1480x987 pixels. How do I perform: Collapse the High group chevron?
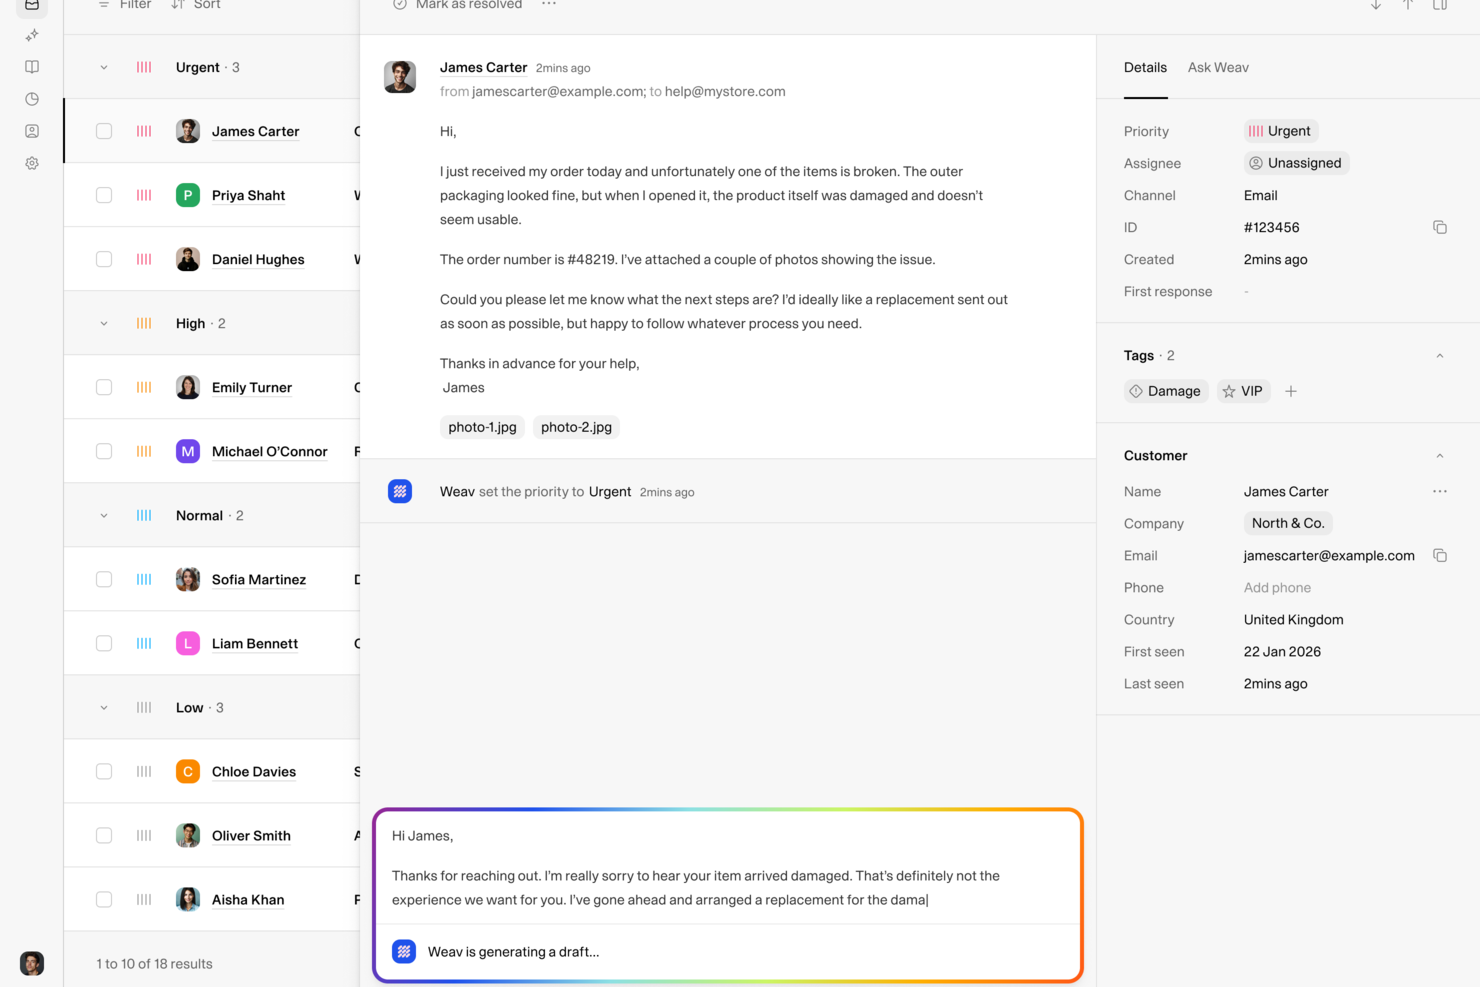tap(104, 323)
